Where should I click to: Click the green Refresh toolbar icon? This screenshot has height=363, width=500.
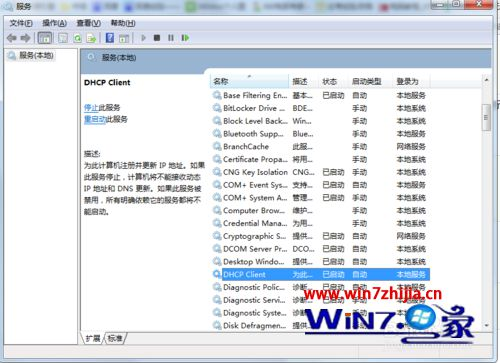click(x=77, y=38)
